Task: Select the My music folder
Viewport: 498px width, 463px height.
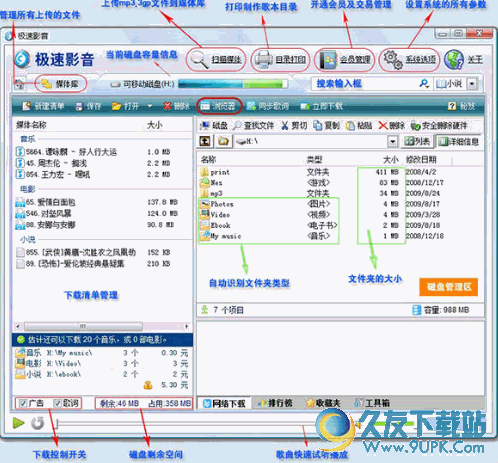Action: coord(220,236)
